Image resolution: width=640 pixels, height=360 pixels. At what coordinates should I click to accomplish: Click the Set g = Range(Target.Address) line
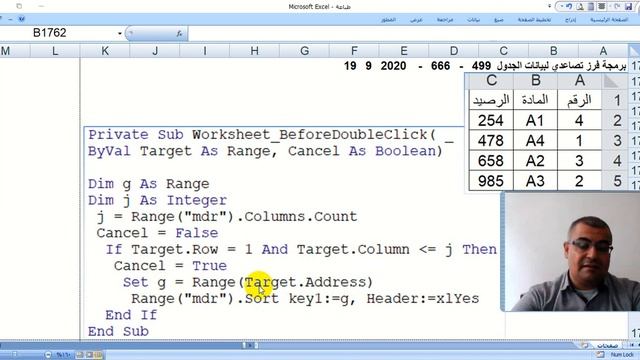248,282
